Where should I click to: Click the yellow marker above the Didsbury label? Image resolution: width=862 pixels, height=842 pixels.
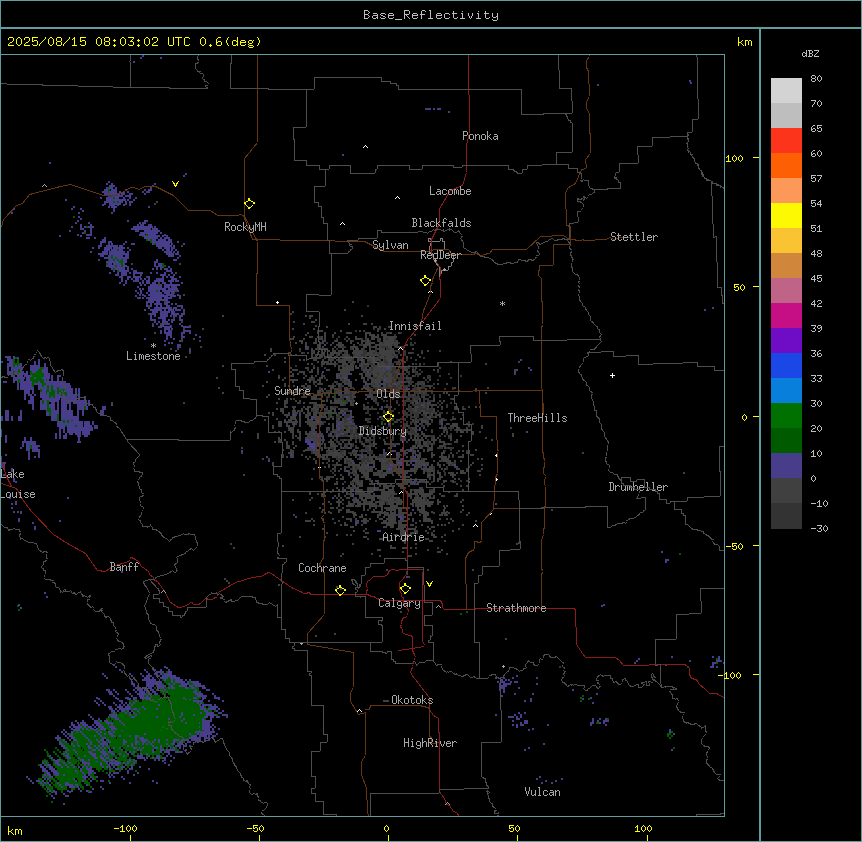(x=388, y=417)
